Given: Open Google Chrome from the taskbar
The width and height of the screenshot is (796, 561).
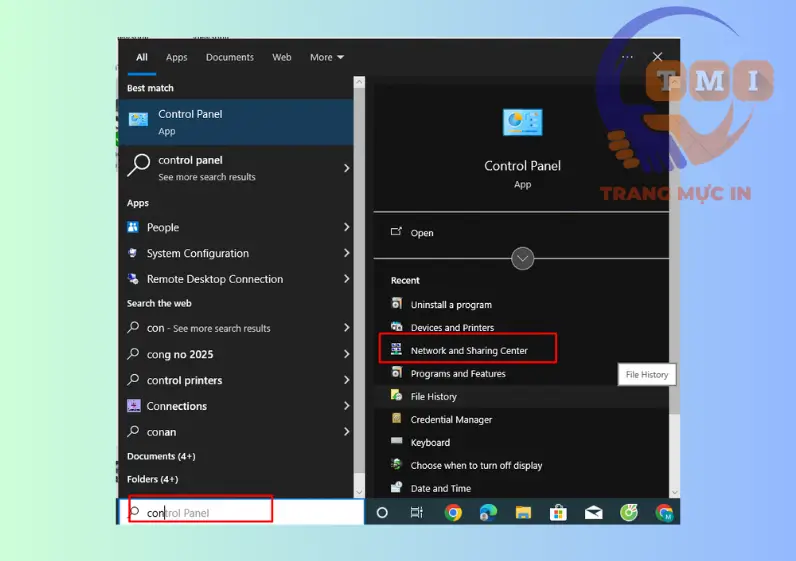Looking at the screenshot, I should (x=453, y=513).
